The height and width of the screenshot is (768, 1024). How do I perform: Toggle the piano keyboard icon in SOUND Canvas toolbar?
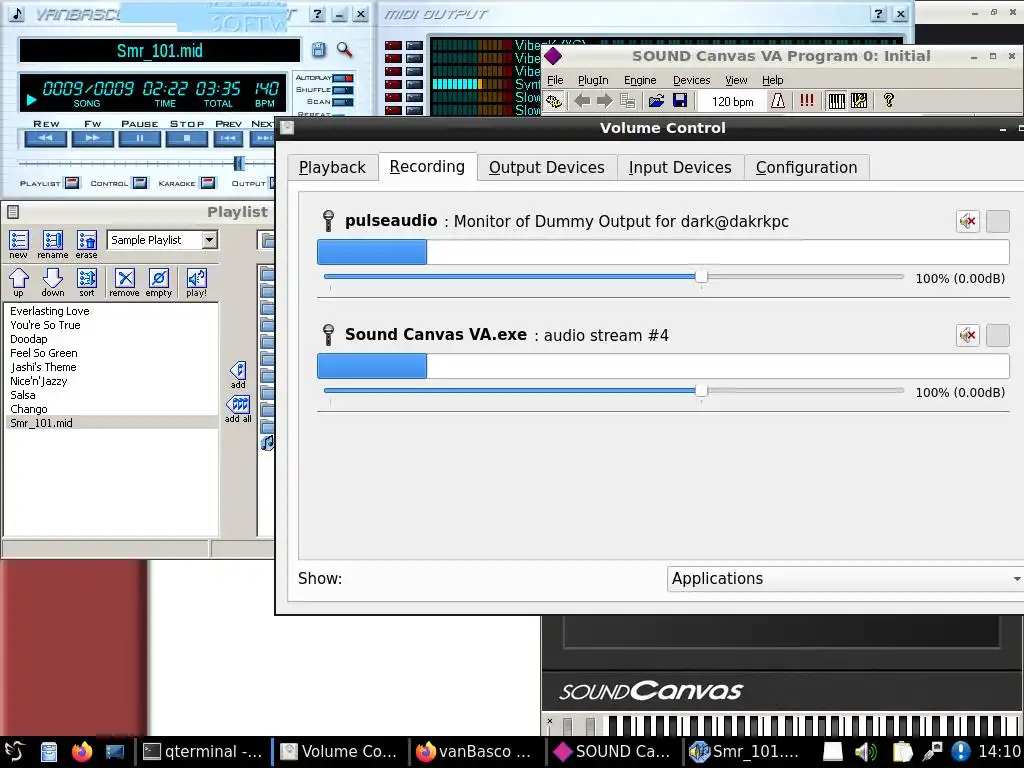837,101
